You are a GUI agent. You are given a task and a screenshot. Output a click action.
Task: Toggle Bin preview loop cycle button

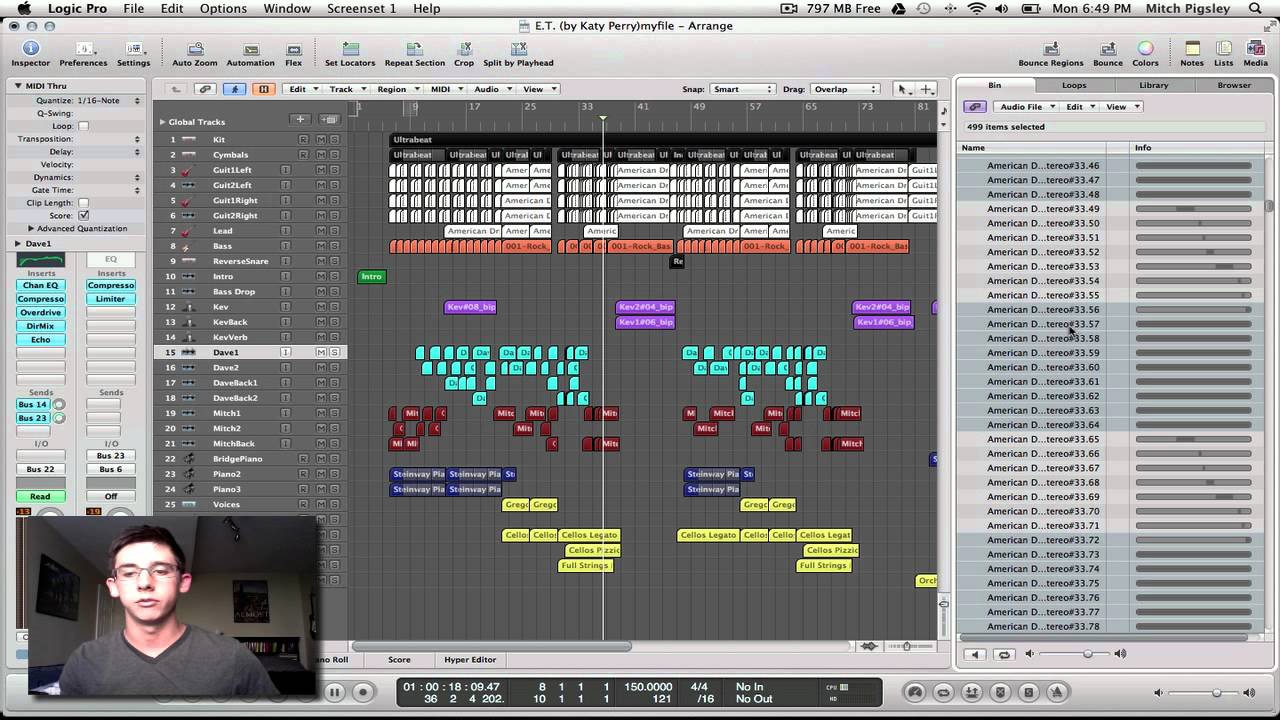(1004, 654)
